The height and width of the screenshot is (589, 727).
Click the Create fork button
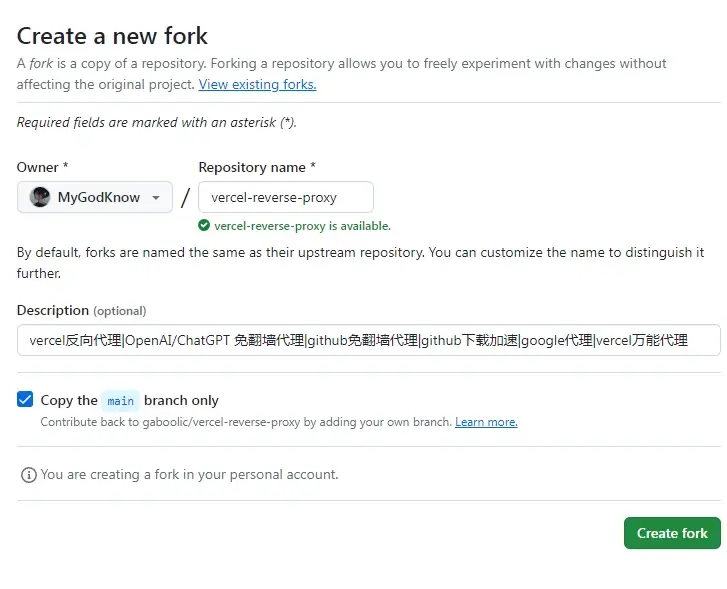[672, 533]
